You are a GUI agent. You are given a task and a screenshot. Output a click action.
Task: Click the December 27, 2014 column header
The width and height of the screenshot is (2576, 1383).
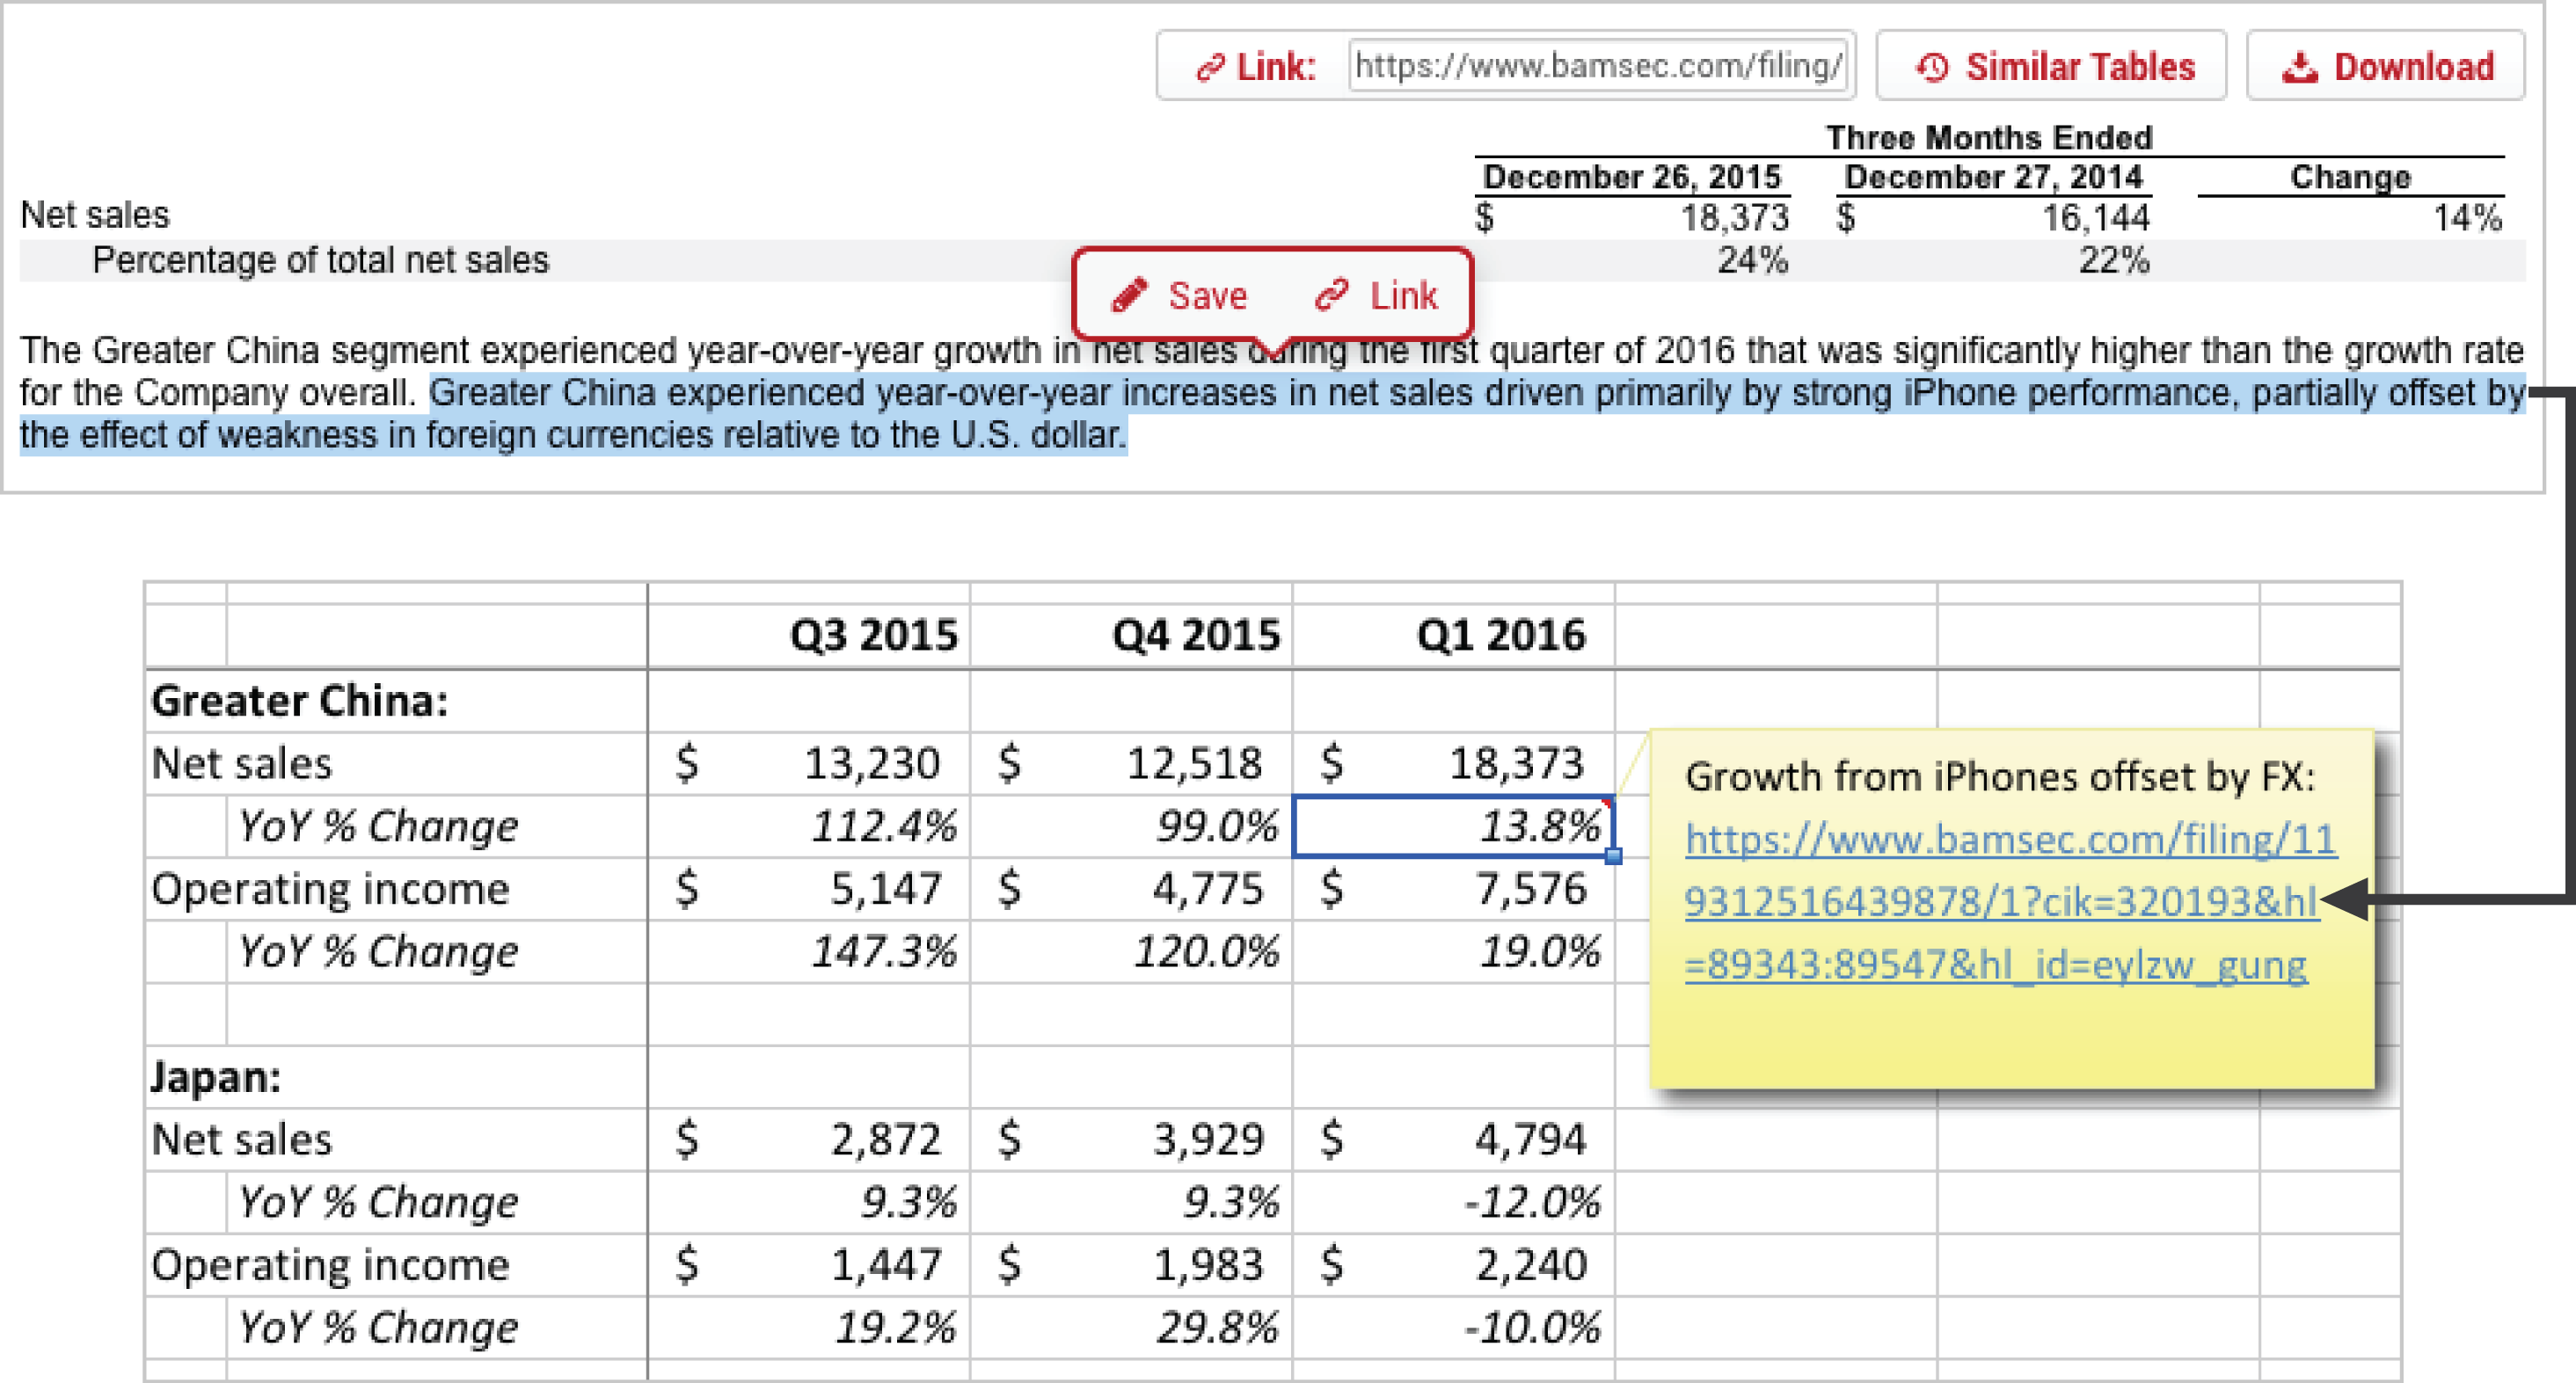pos(1993,177)
